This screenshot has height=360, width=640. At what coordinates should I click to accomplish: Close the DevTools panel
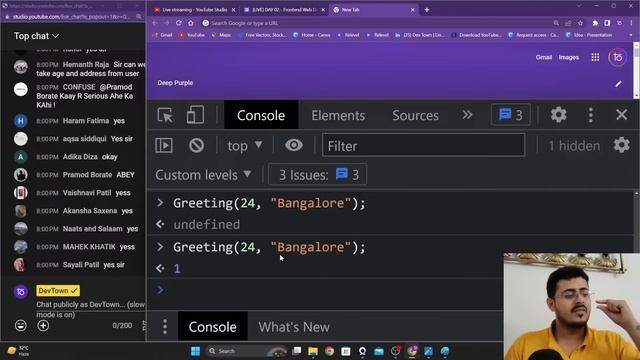(x=621, y=115)
